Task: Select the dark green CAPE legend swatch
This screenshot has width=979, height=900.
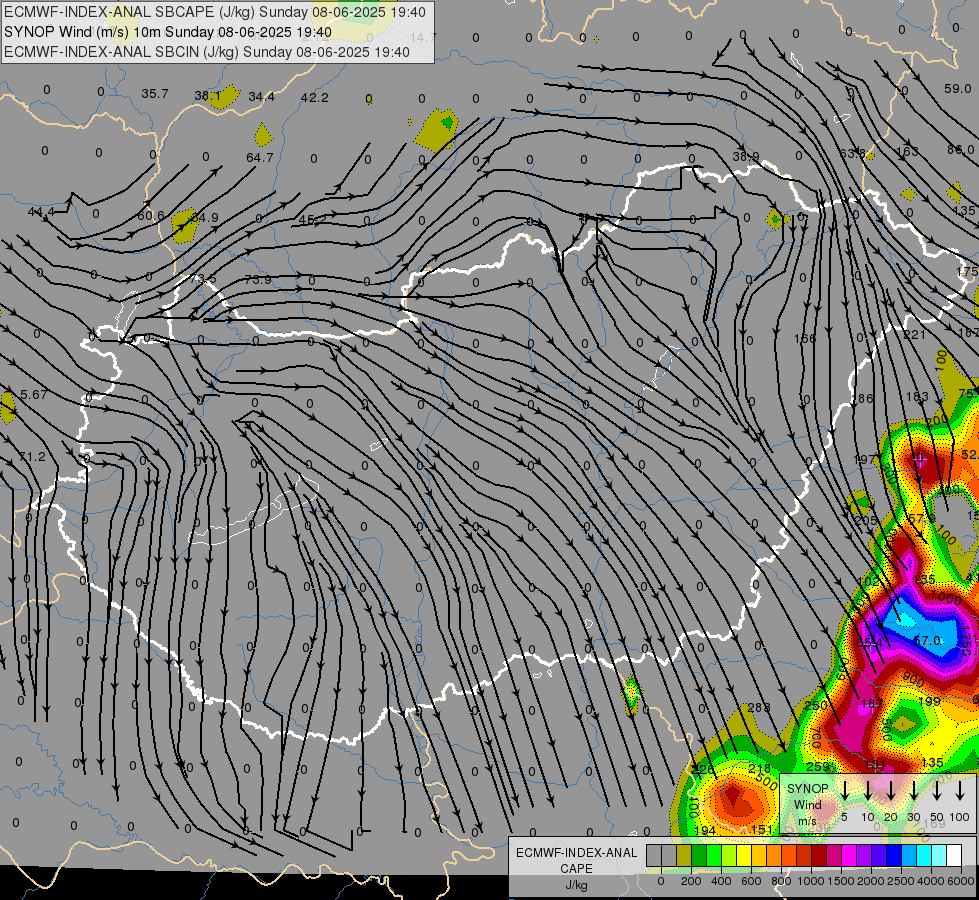Action: (699, 855)
